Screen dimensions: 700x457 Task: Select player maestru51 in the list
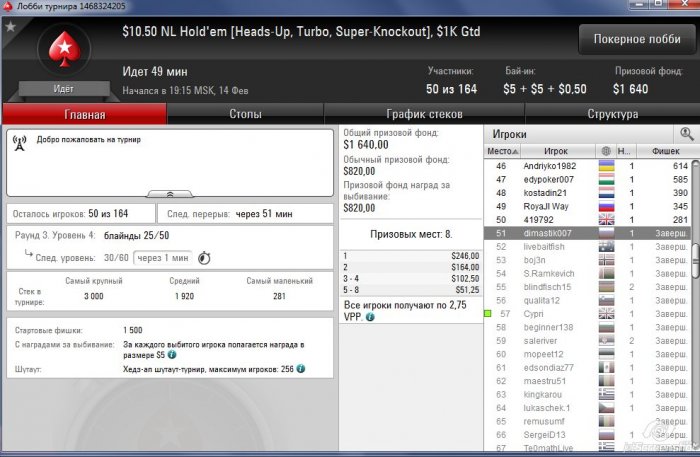point(587,381)
